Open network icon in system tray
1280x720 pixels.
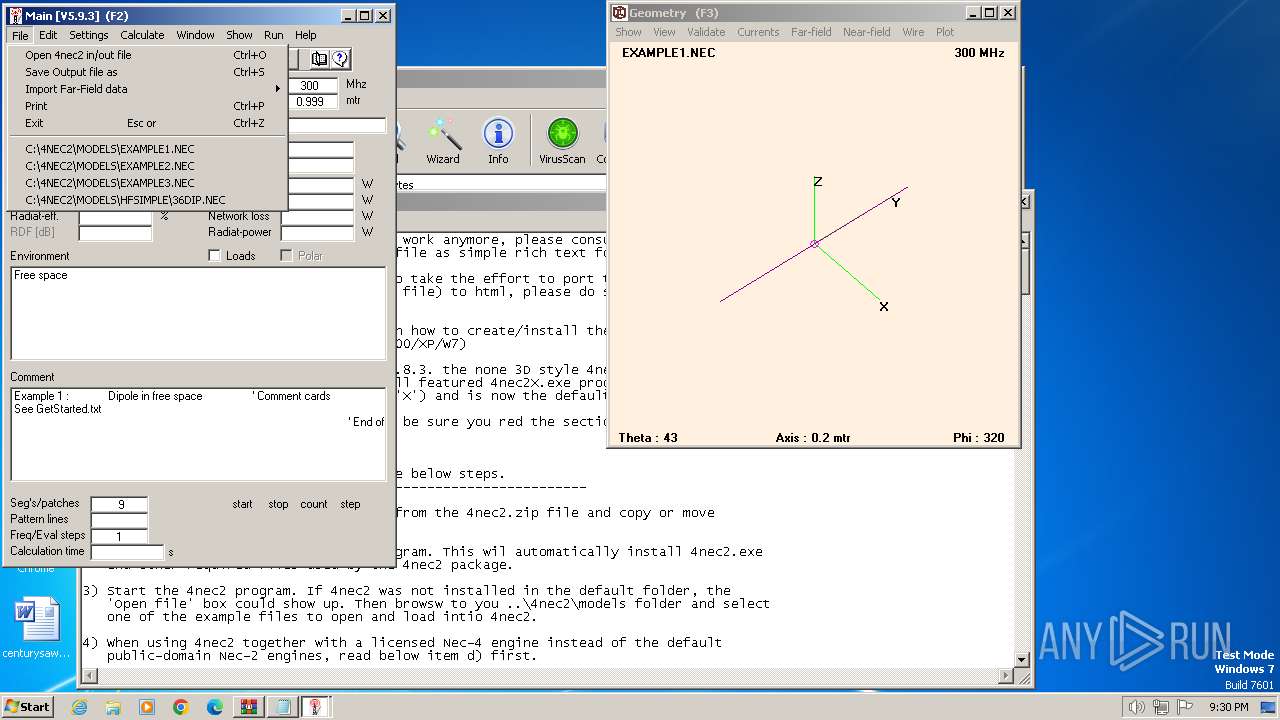[1161, 707]
